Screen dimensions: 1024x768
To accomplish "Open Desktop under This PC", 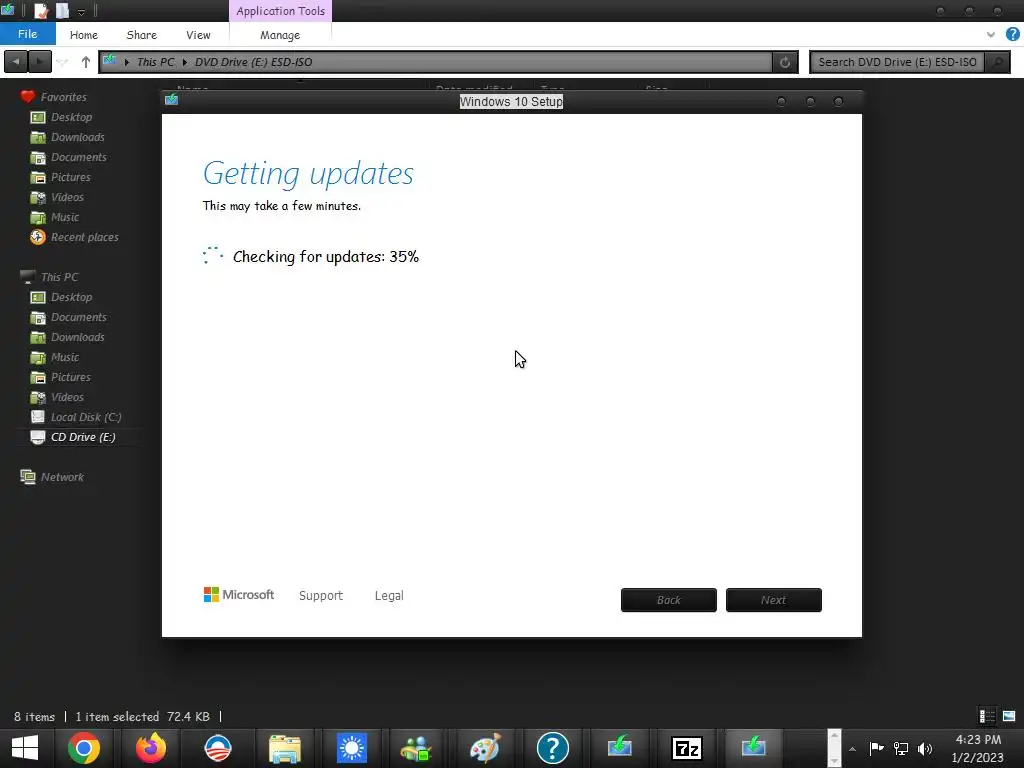I will point(71,297).
